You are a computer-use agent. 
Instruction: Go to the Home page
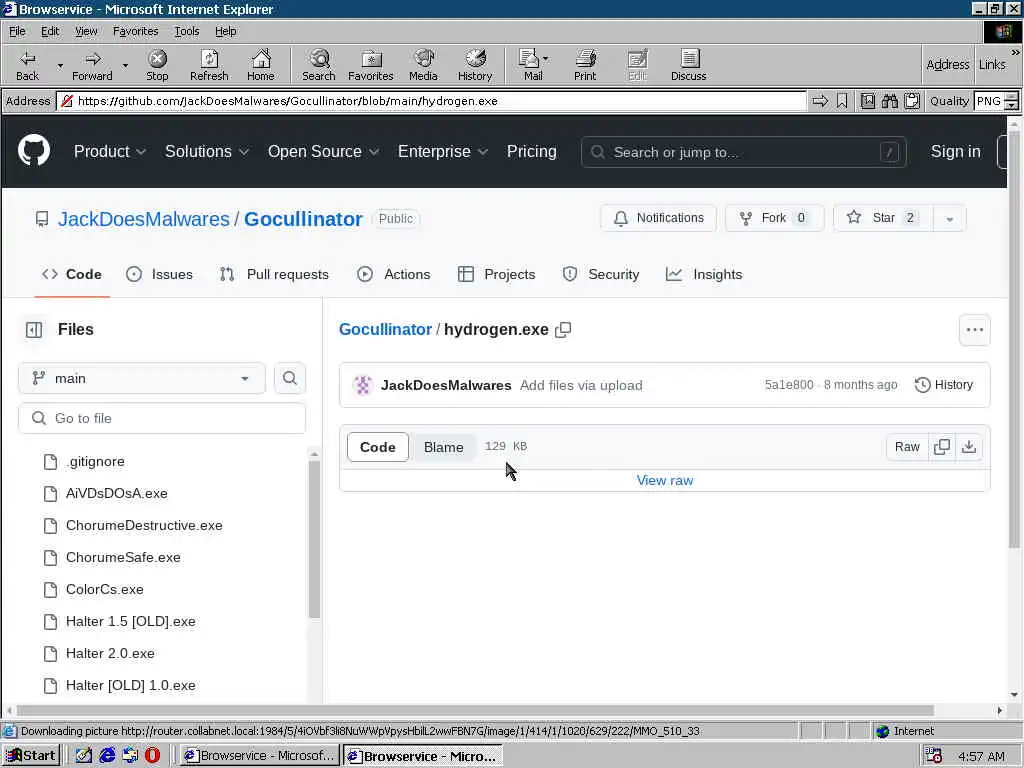point(261,65)
